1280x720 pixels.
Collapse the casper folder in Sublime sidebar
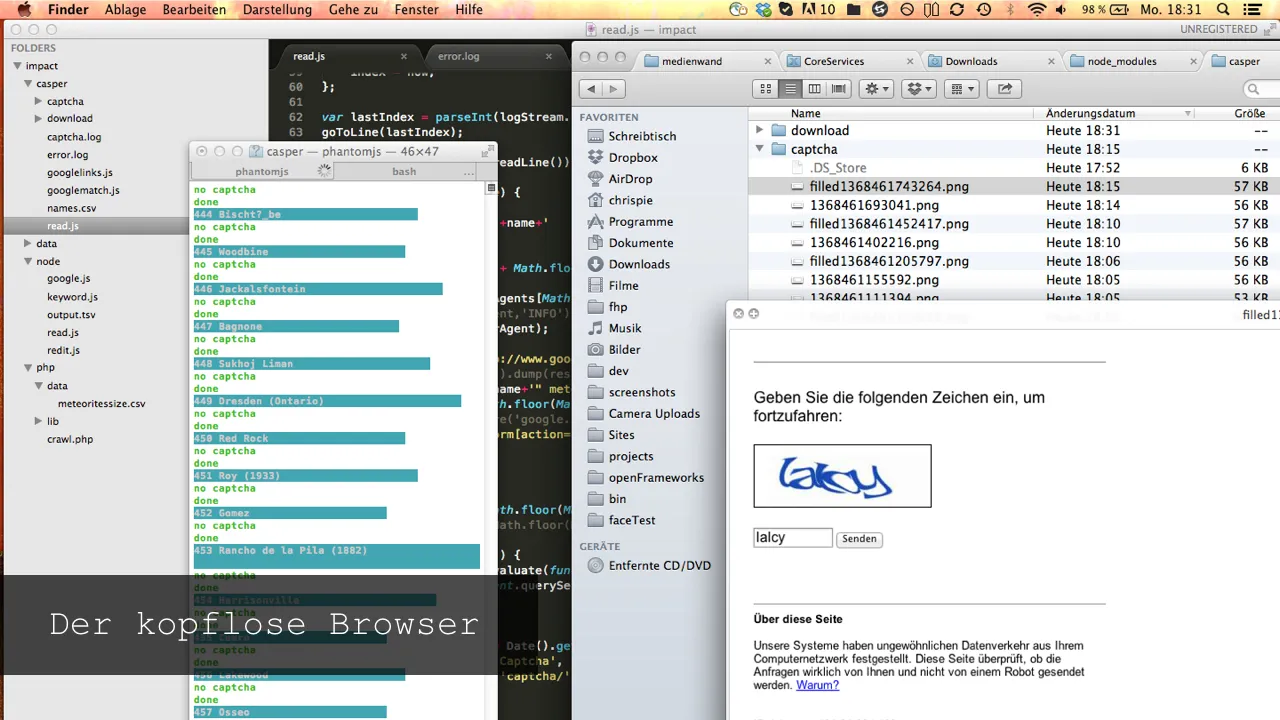point(28,84)
